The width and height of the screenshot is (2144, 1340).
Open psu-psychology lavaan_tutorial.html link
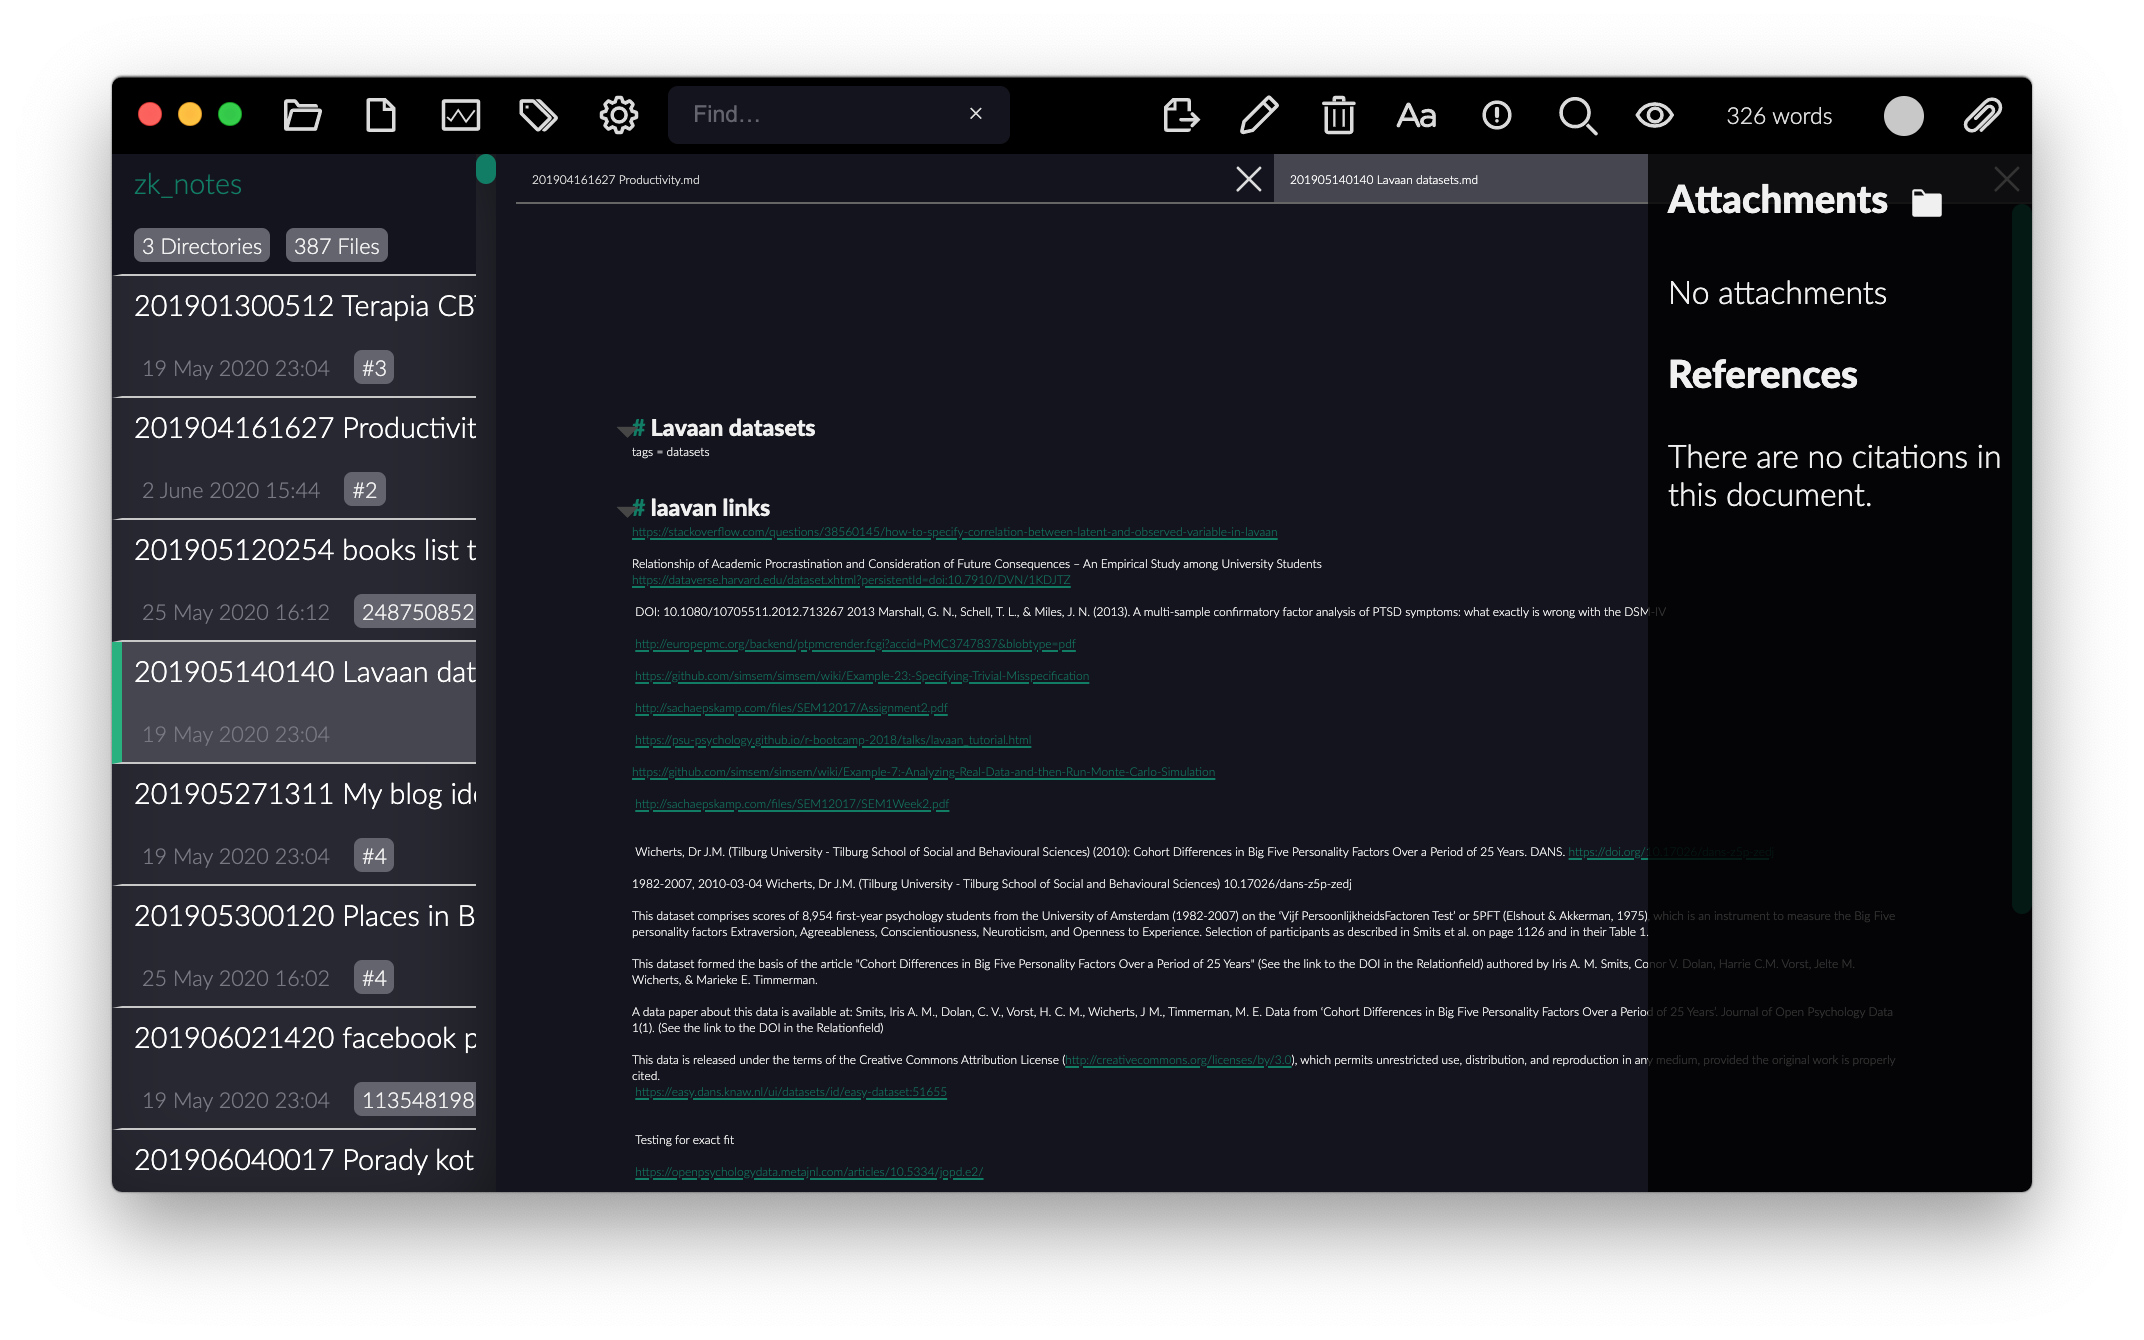tap(833, 740)
